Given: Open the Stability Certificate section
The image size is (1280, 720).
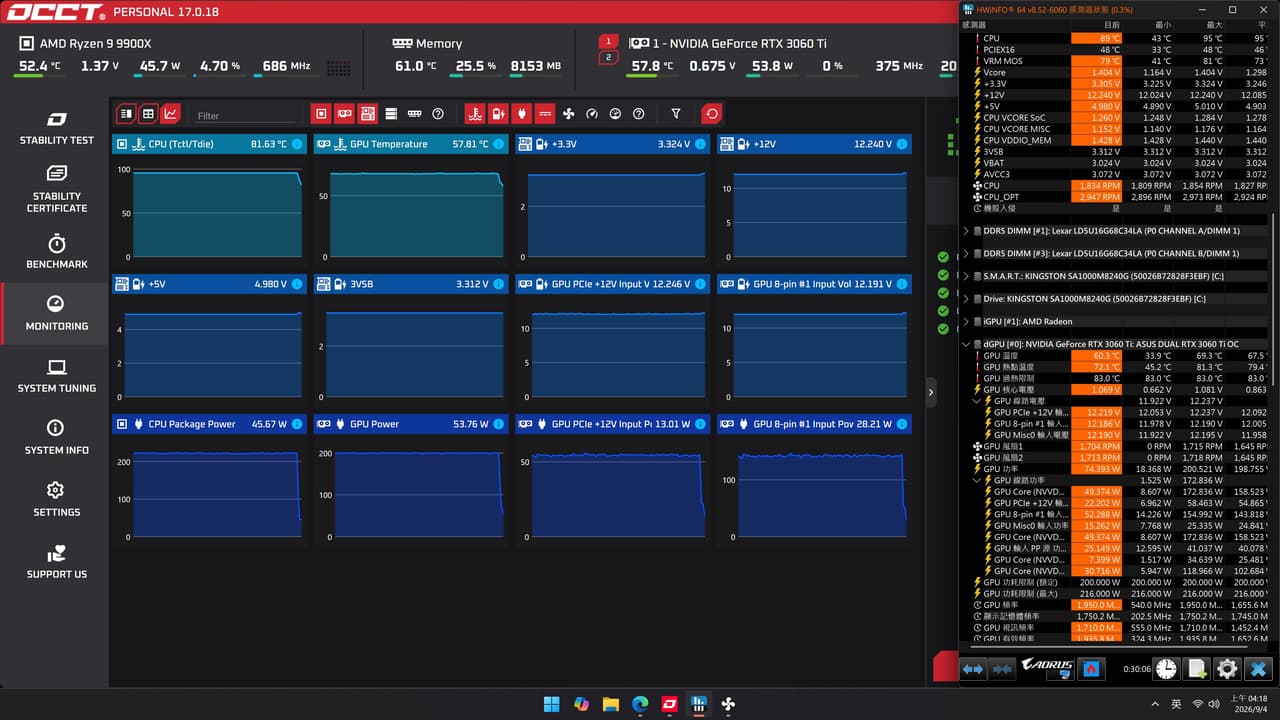Looking at the screenshot, I should [56, 189].
